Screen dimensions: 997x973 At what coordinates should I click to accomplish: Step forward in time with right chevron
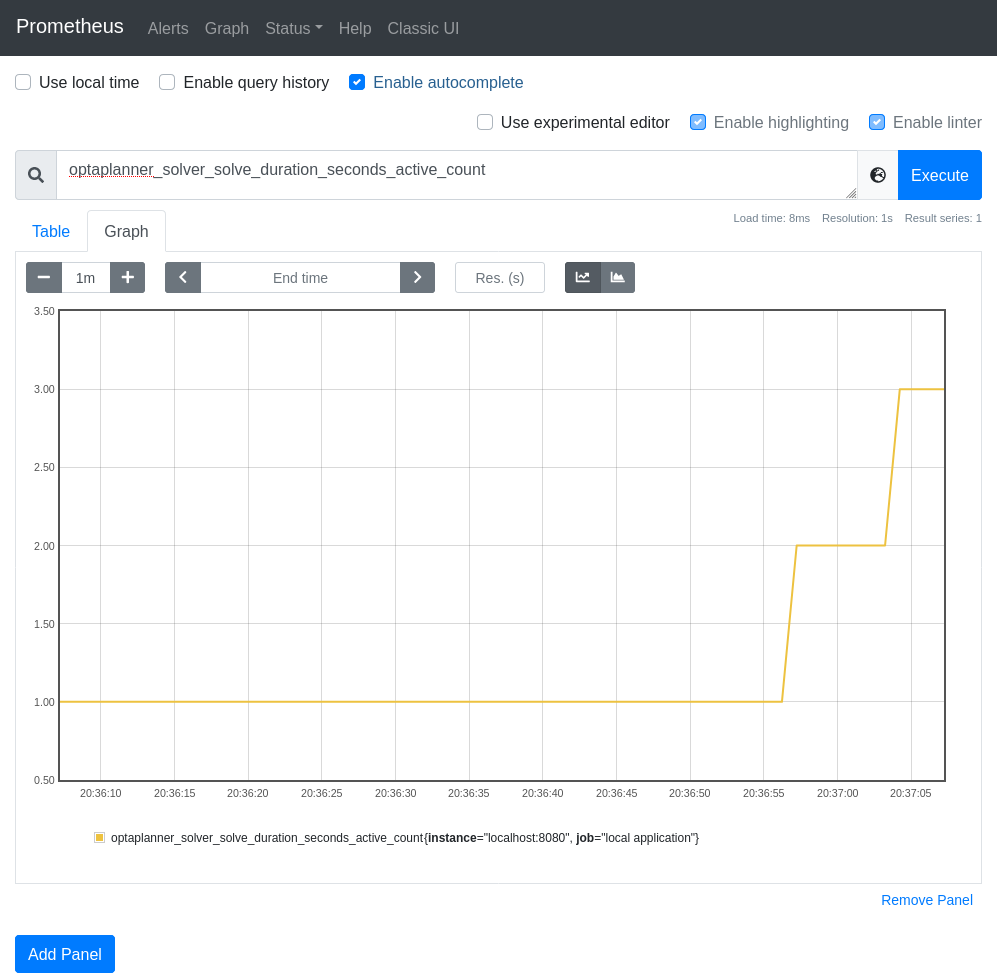pyautogui.click(x=417, y=277)
